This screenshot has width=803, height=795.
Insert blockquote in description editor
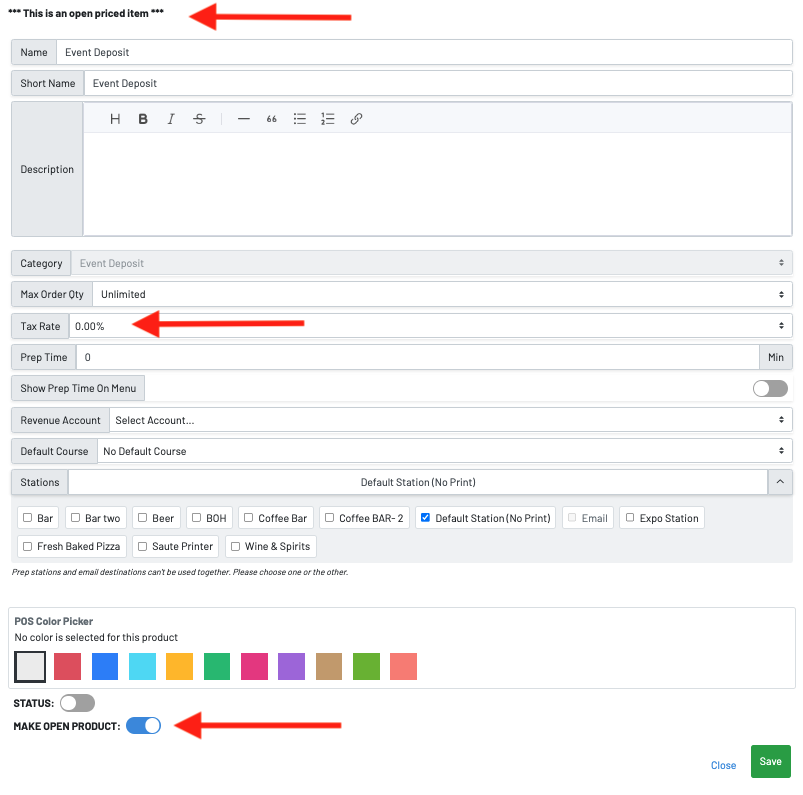(271, 119)
